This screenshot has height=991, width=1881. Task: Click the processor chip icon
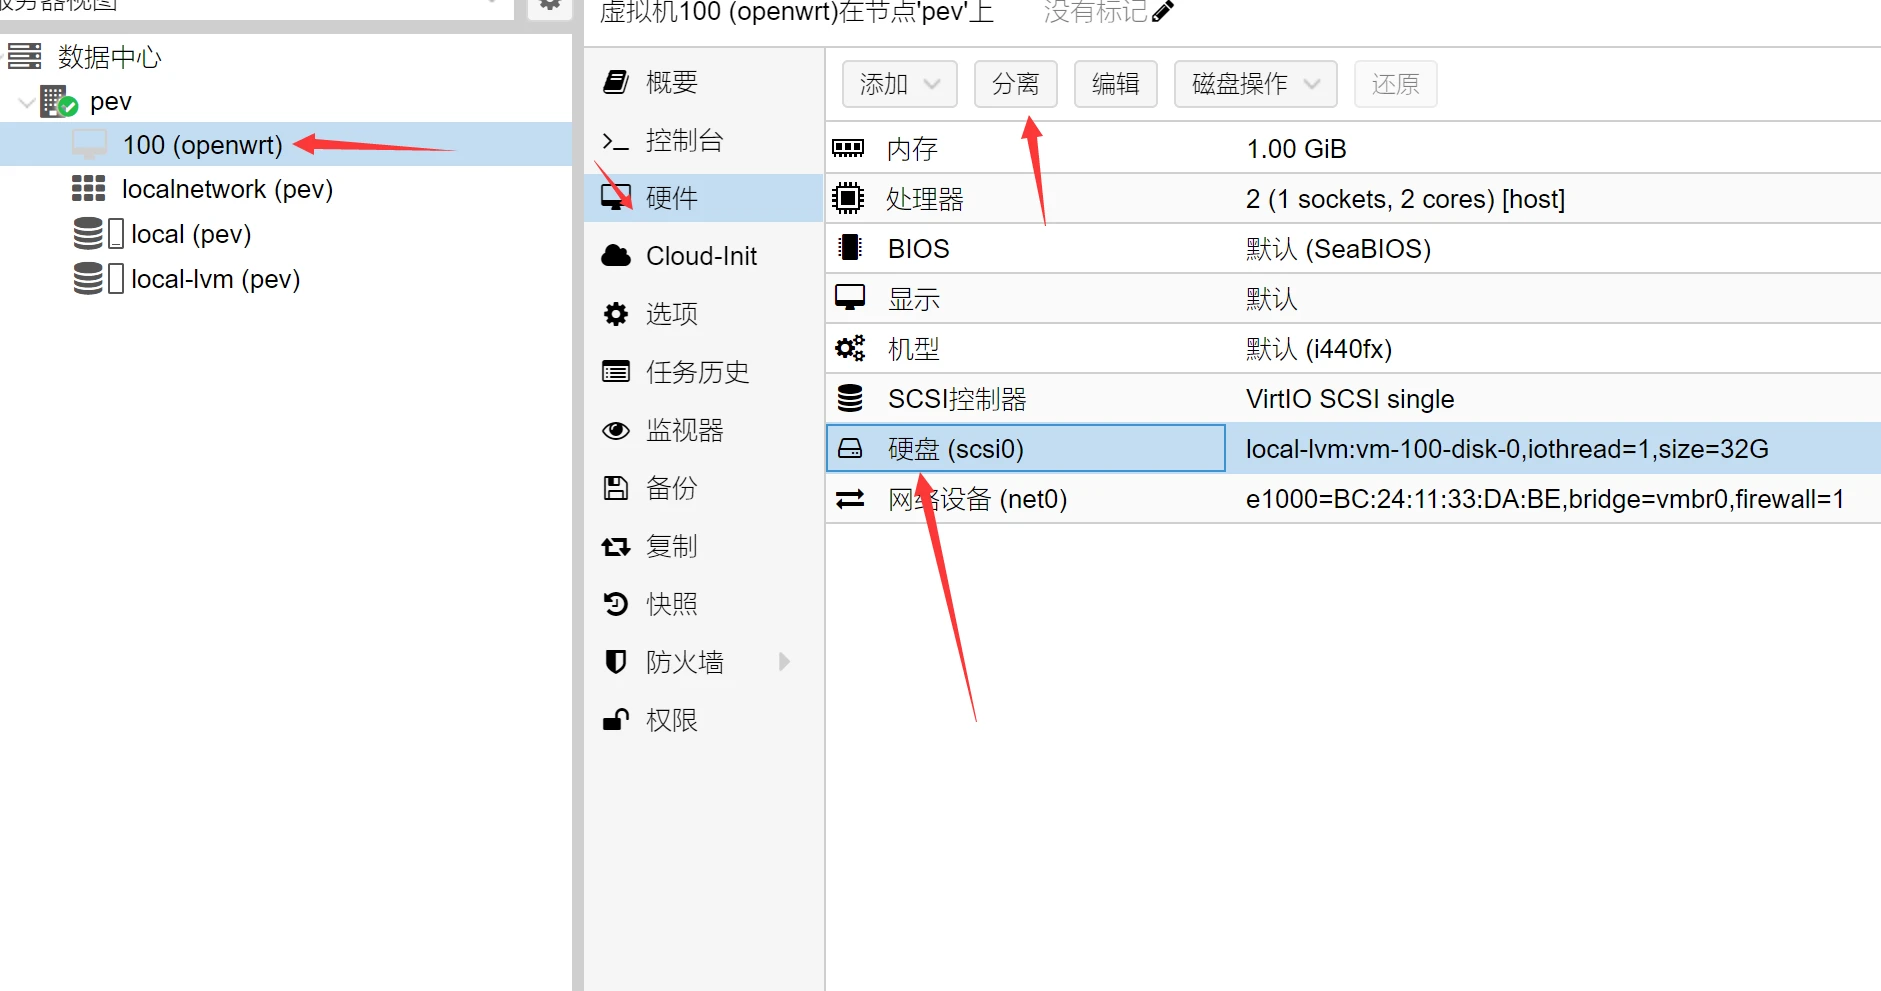pyautogui.click(x=848, y=198)
